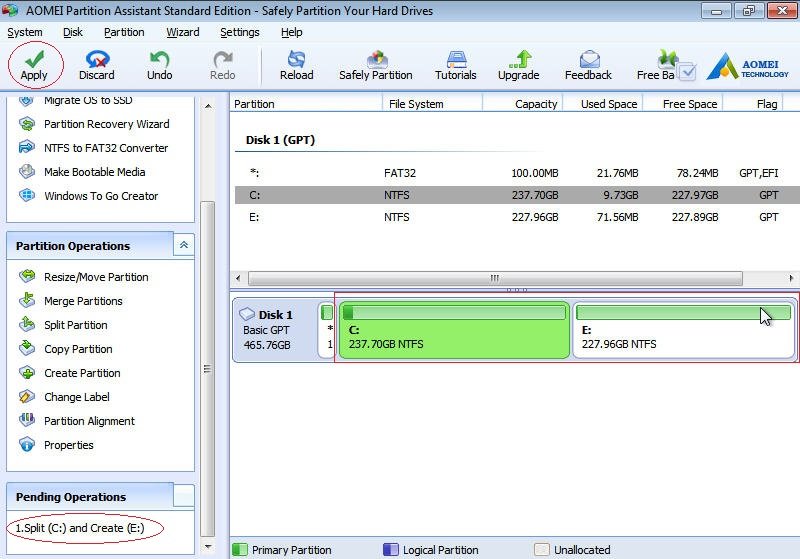Collapse the Pending Operations panel
The image size is (800, 559).
tap(183, 496)
